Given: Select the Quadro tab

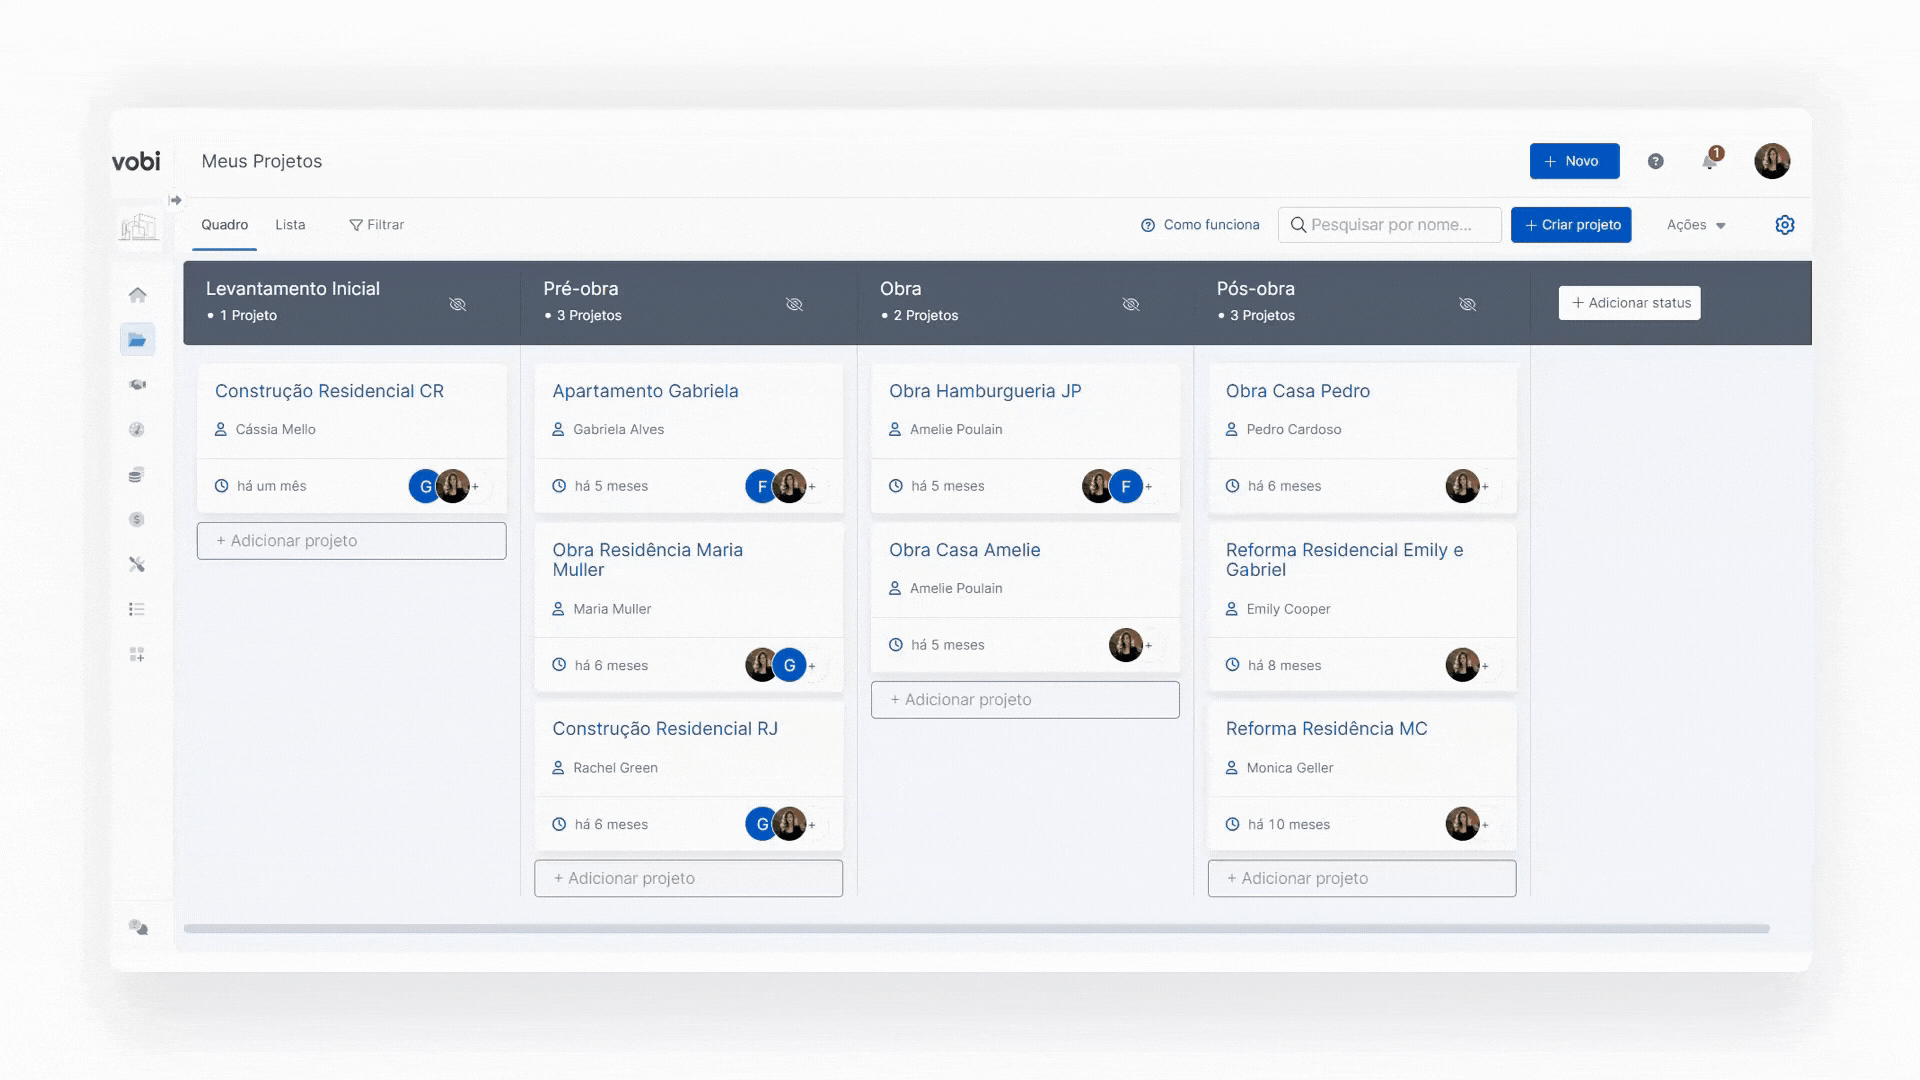Looking at the screenshot, I should click(224, 225).
